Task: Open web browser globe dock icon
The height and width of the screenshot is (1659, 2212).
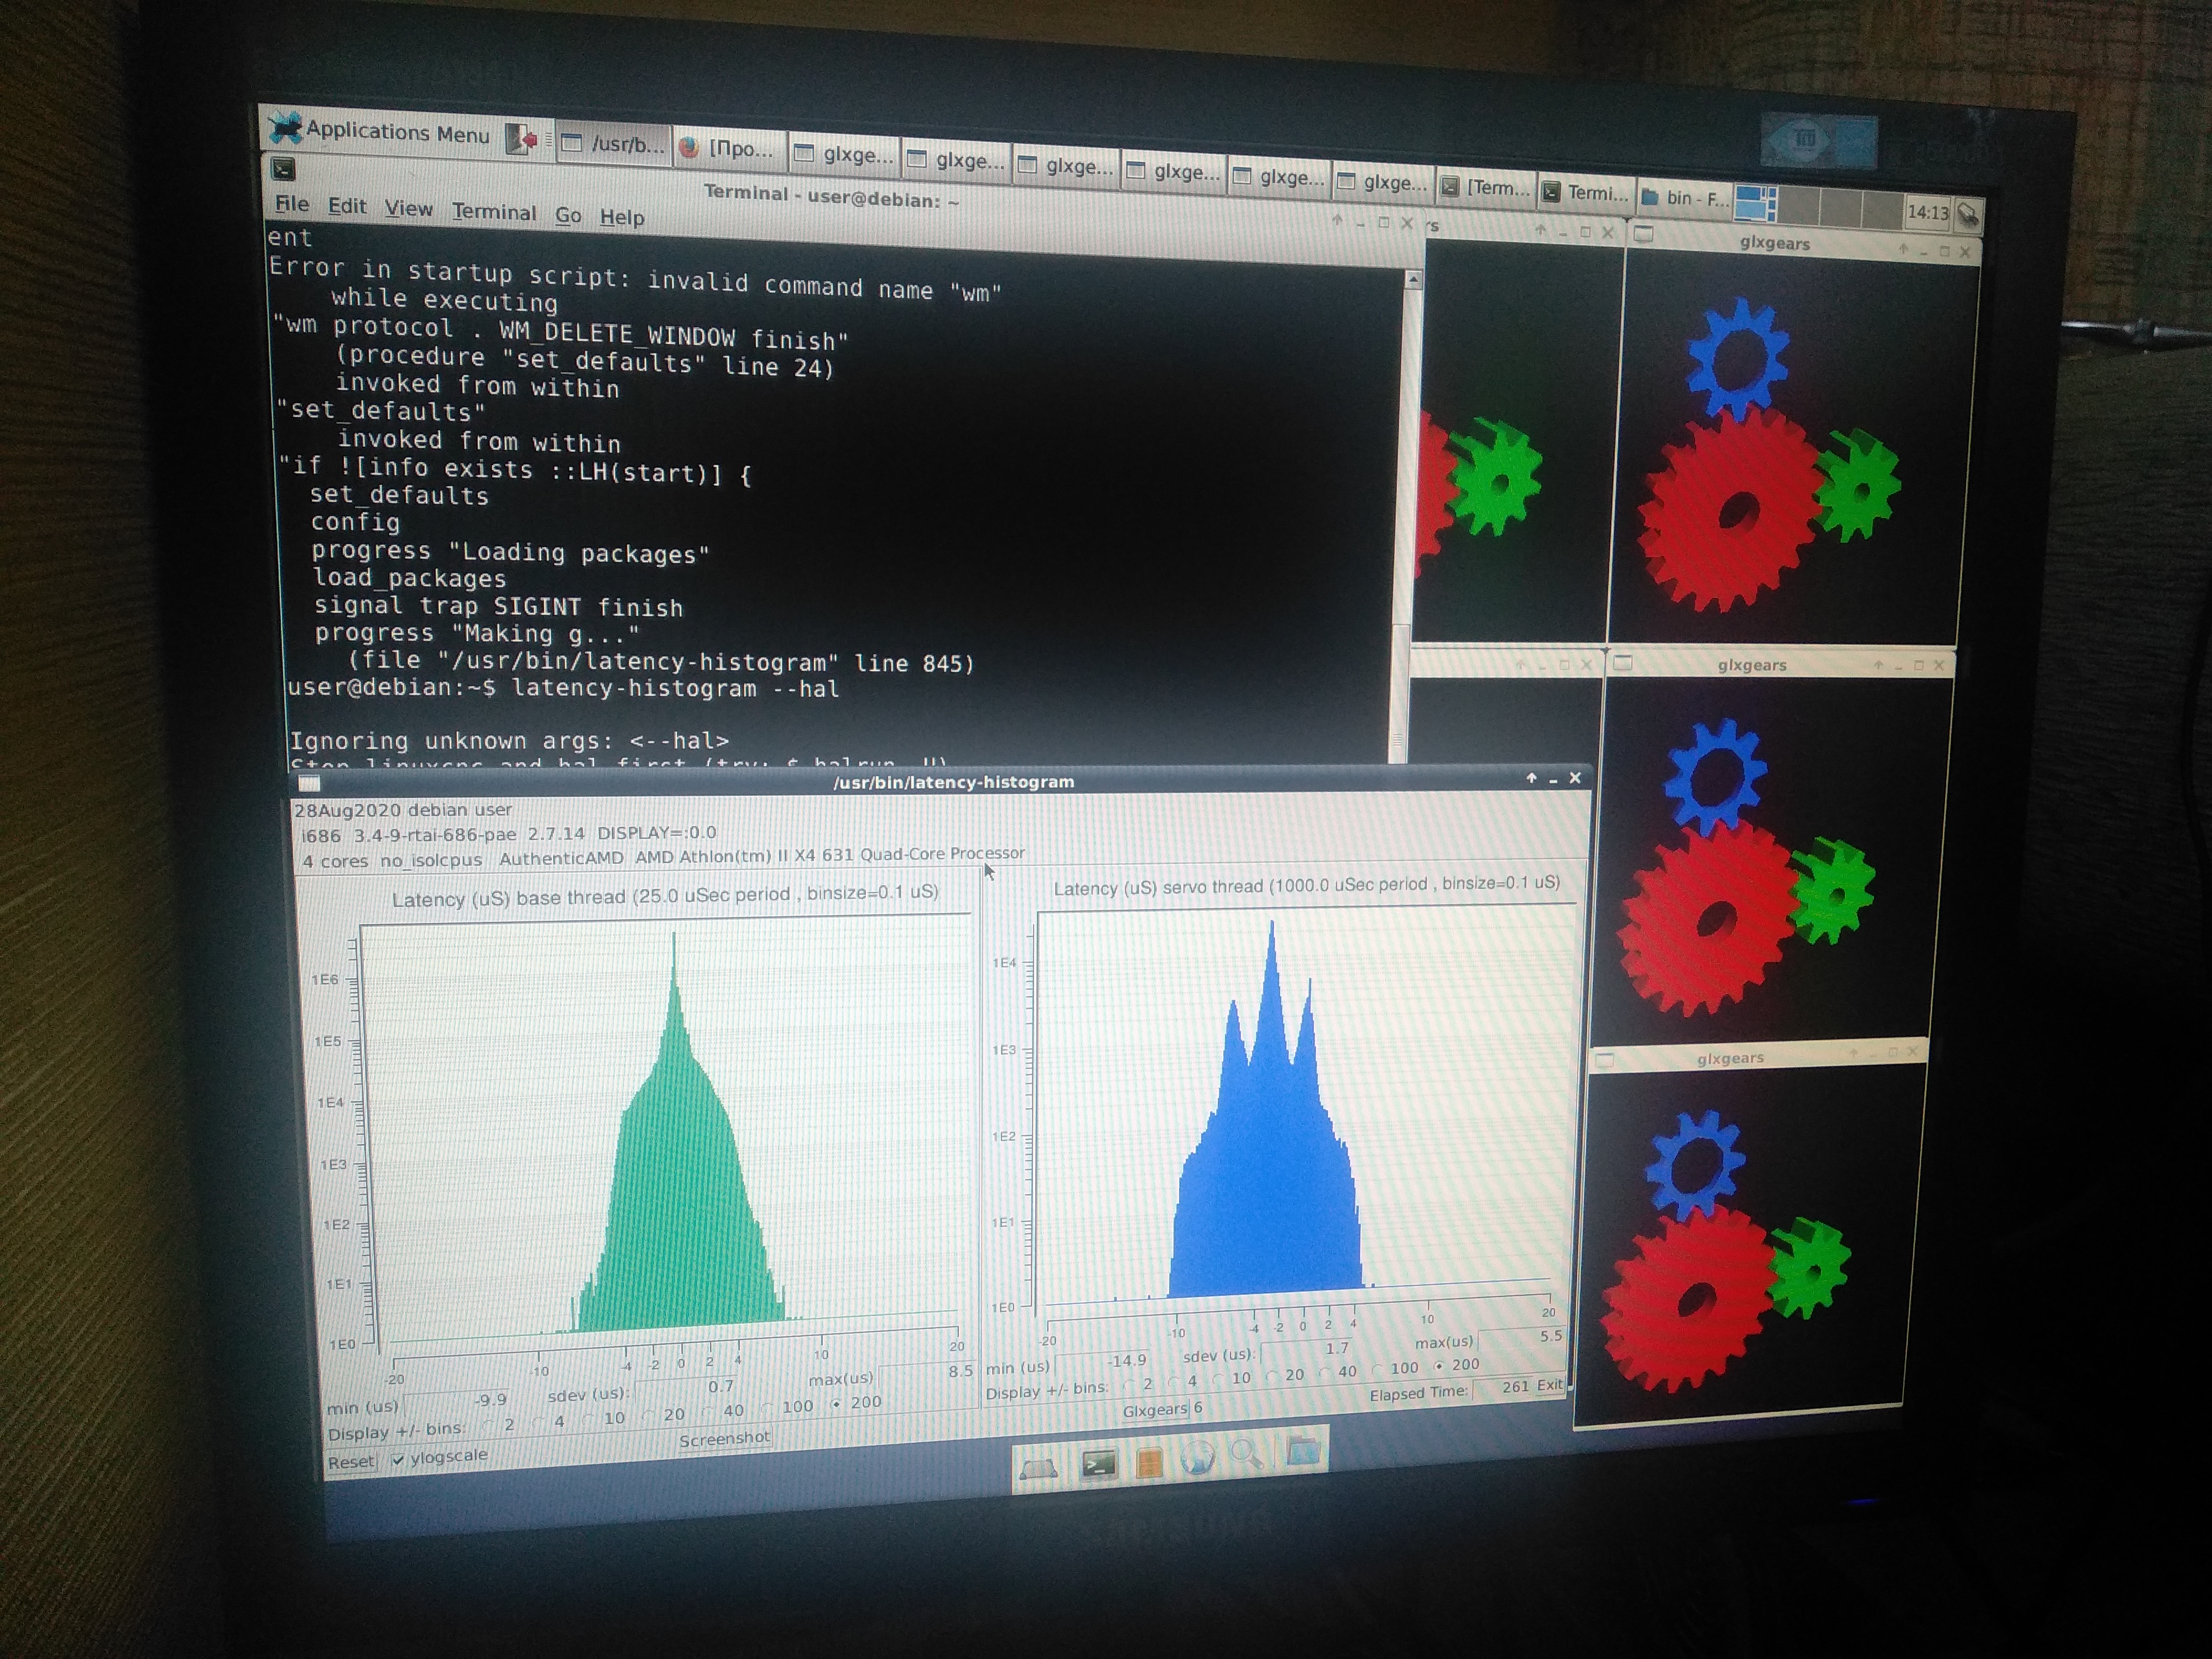Action: coord(1197,1459)
